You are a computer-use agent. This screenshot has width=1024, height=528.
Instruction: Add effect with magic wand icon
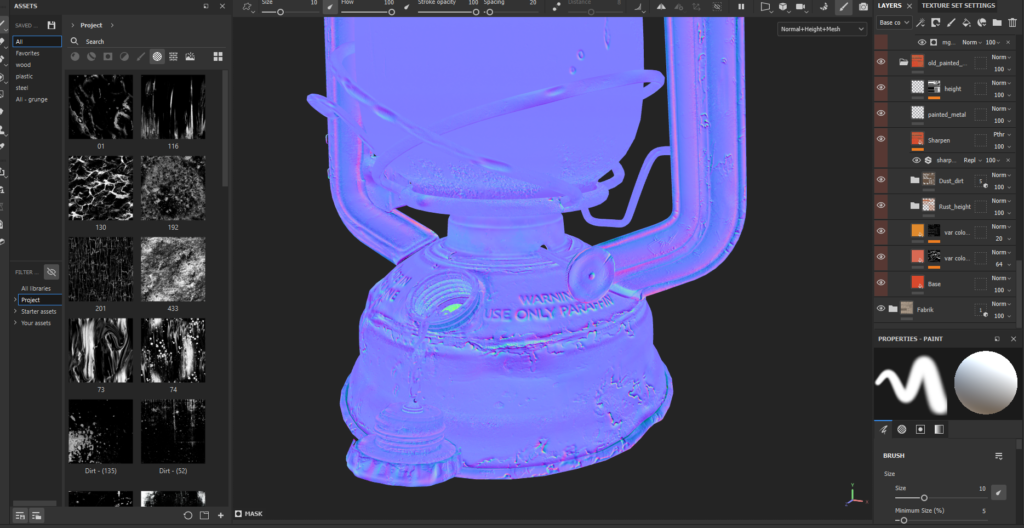[x=920, y=23]
